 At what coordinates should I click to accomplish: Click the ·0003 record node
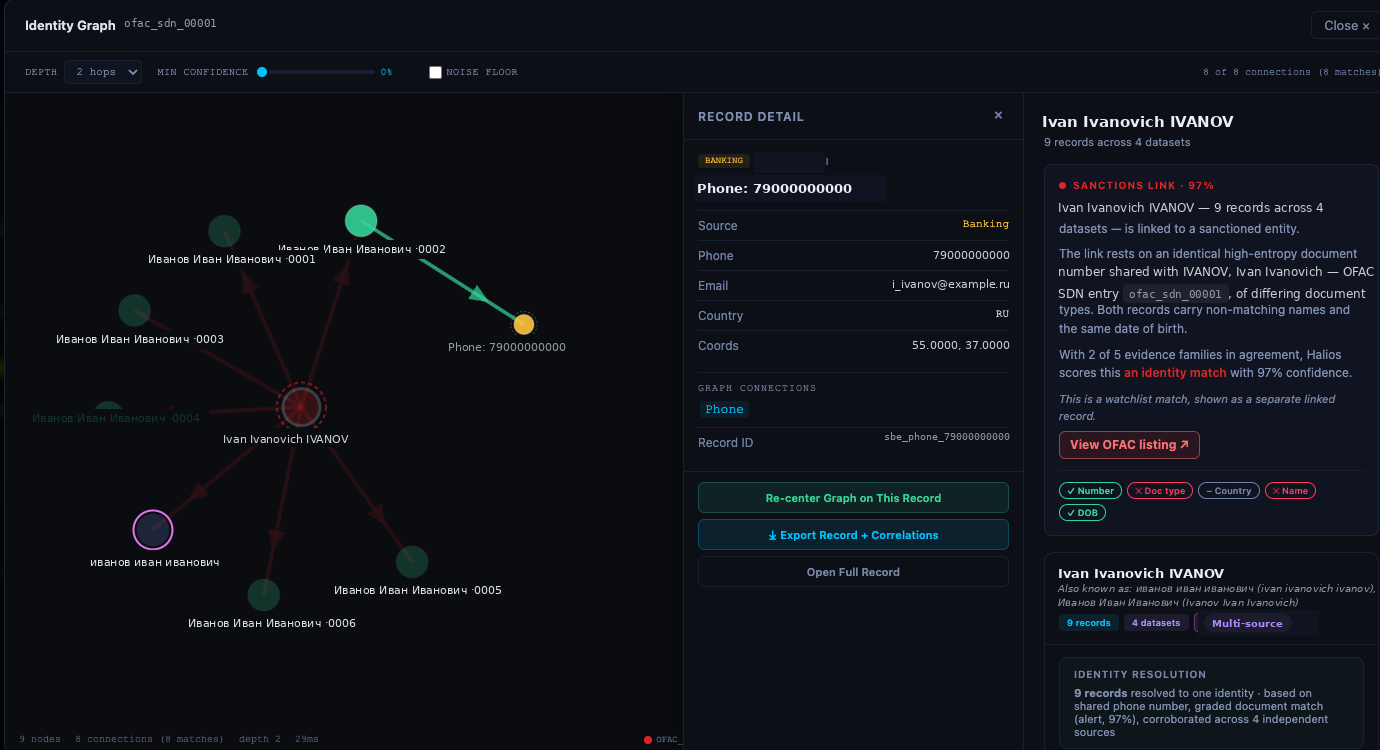click(x=134, y=310)
